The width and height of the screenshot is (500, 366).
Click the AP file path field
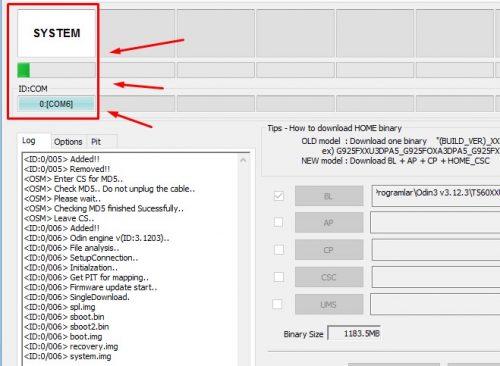coord(435,222)
